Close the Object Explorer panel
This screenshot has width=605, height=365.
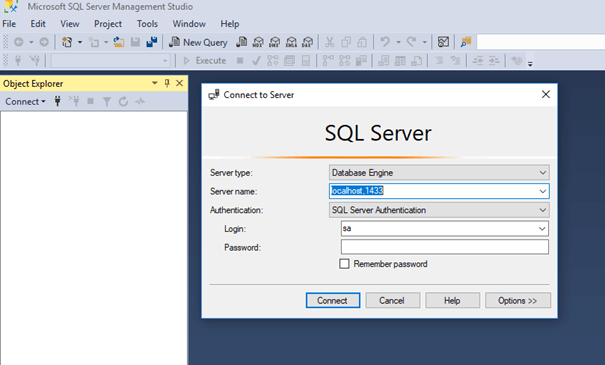pos(179,83)
